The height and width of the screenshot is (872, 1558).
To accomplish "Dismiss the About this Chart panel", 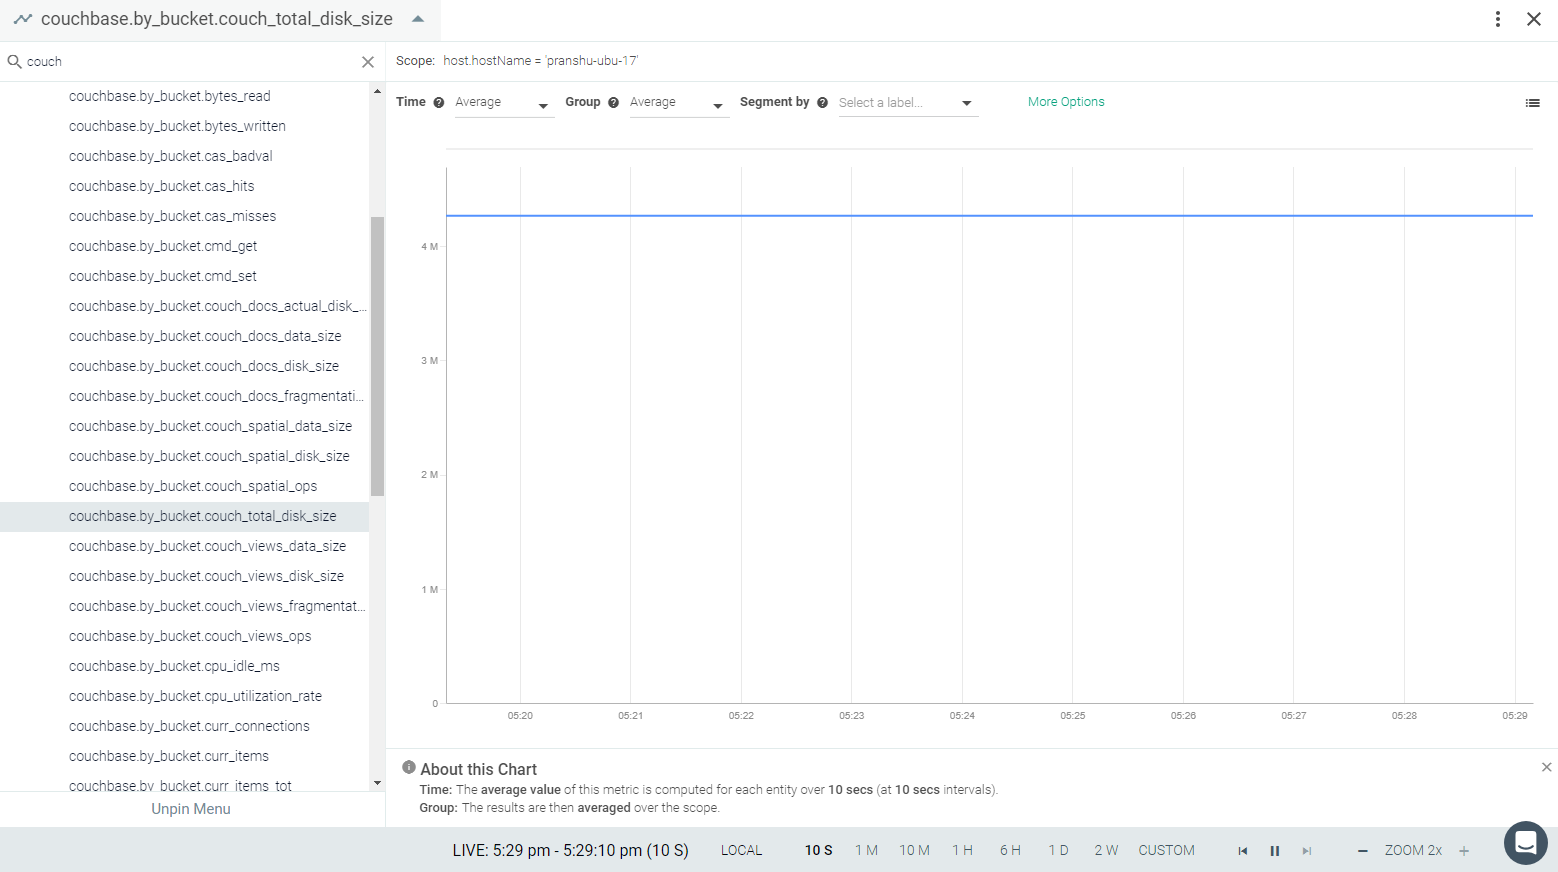I will (1547, 767).
